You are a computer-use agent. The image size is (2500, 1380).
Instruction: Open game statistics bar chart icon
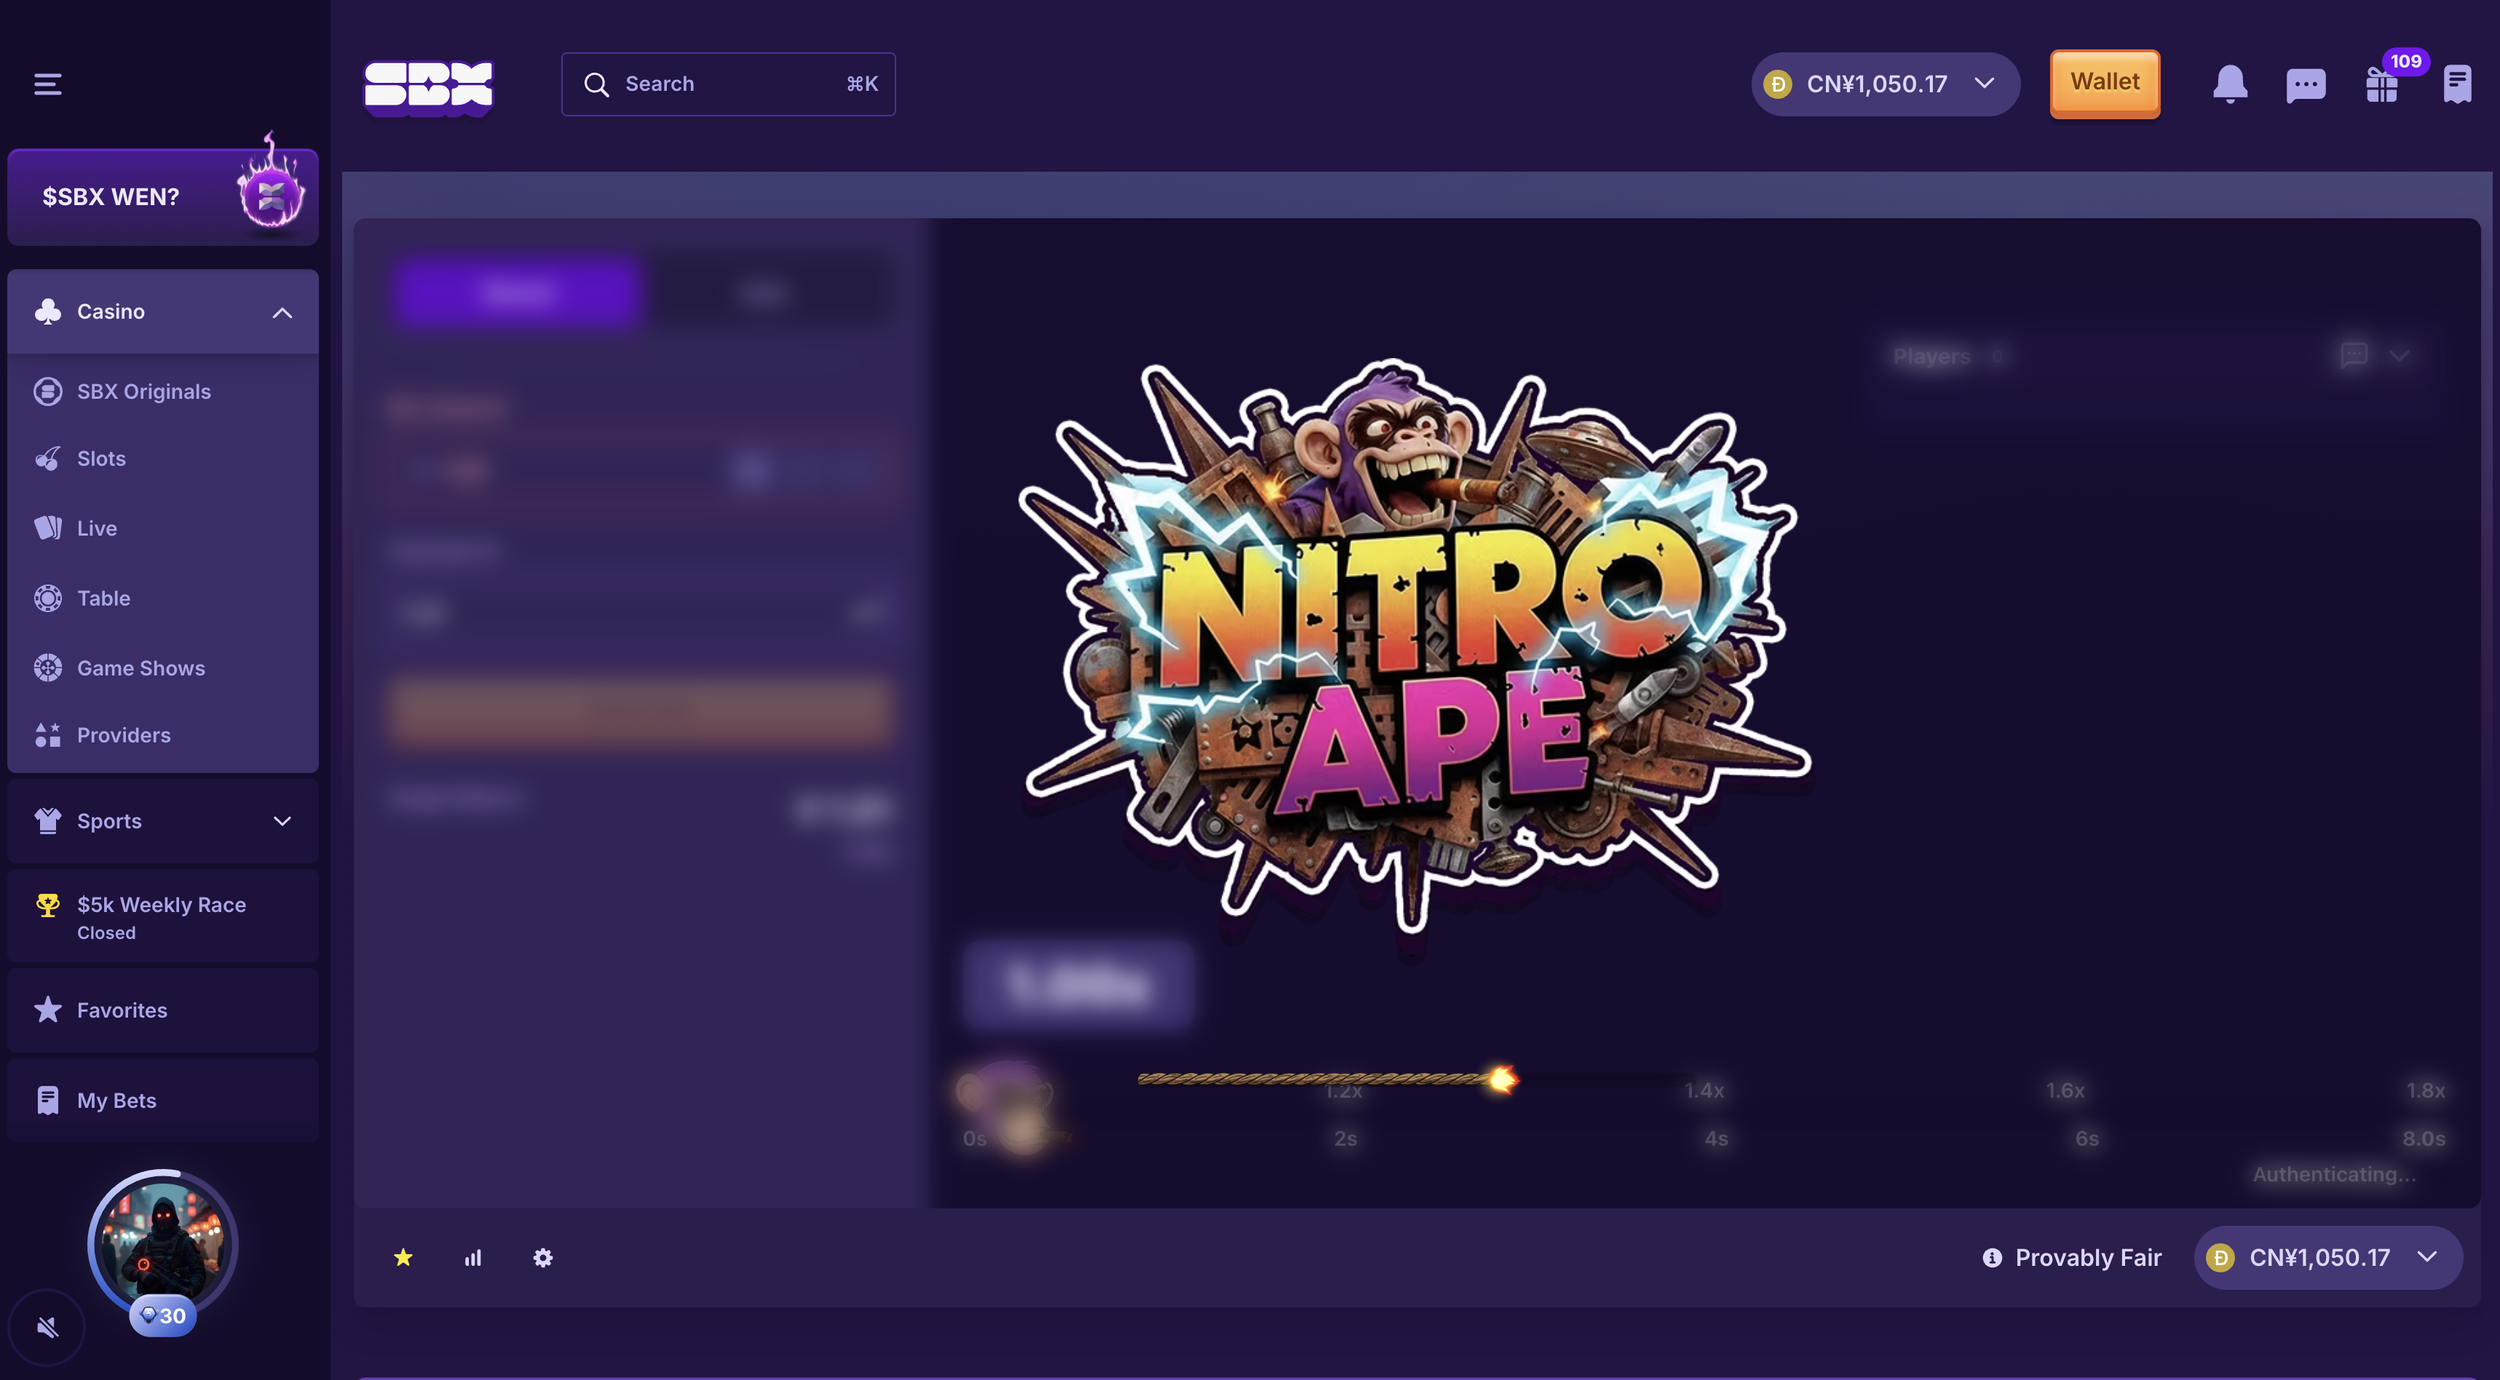[x=473, y=1258]
